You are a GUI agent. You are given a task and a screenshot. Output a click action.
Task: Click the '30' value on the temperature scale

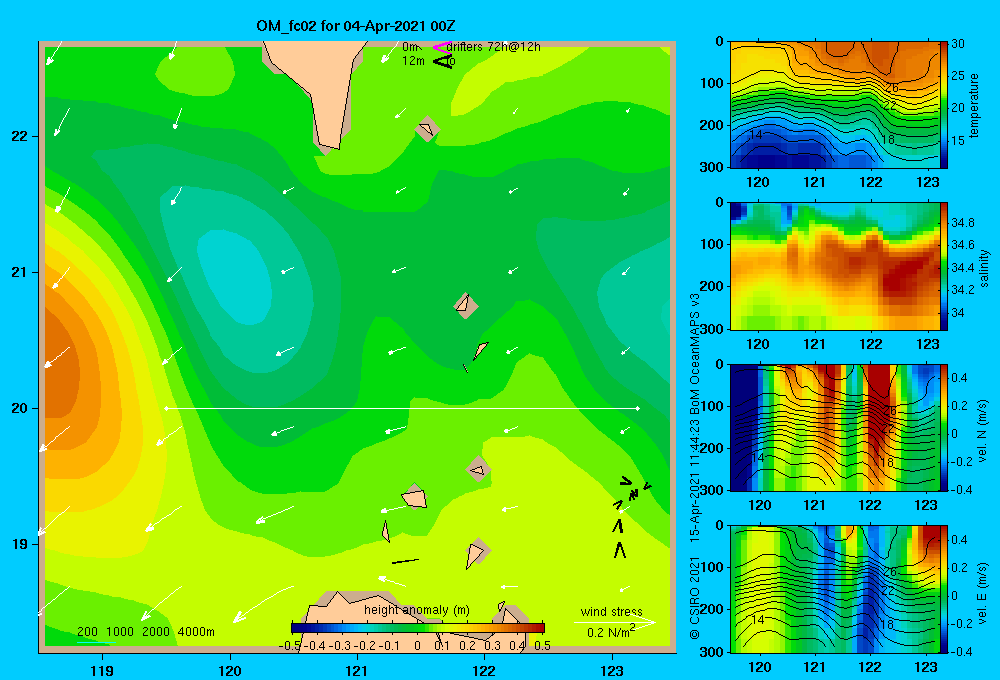(x=958, y=44)
